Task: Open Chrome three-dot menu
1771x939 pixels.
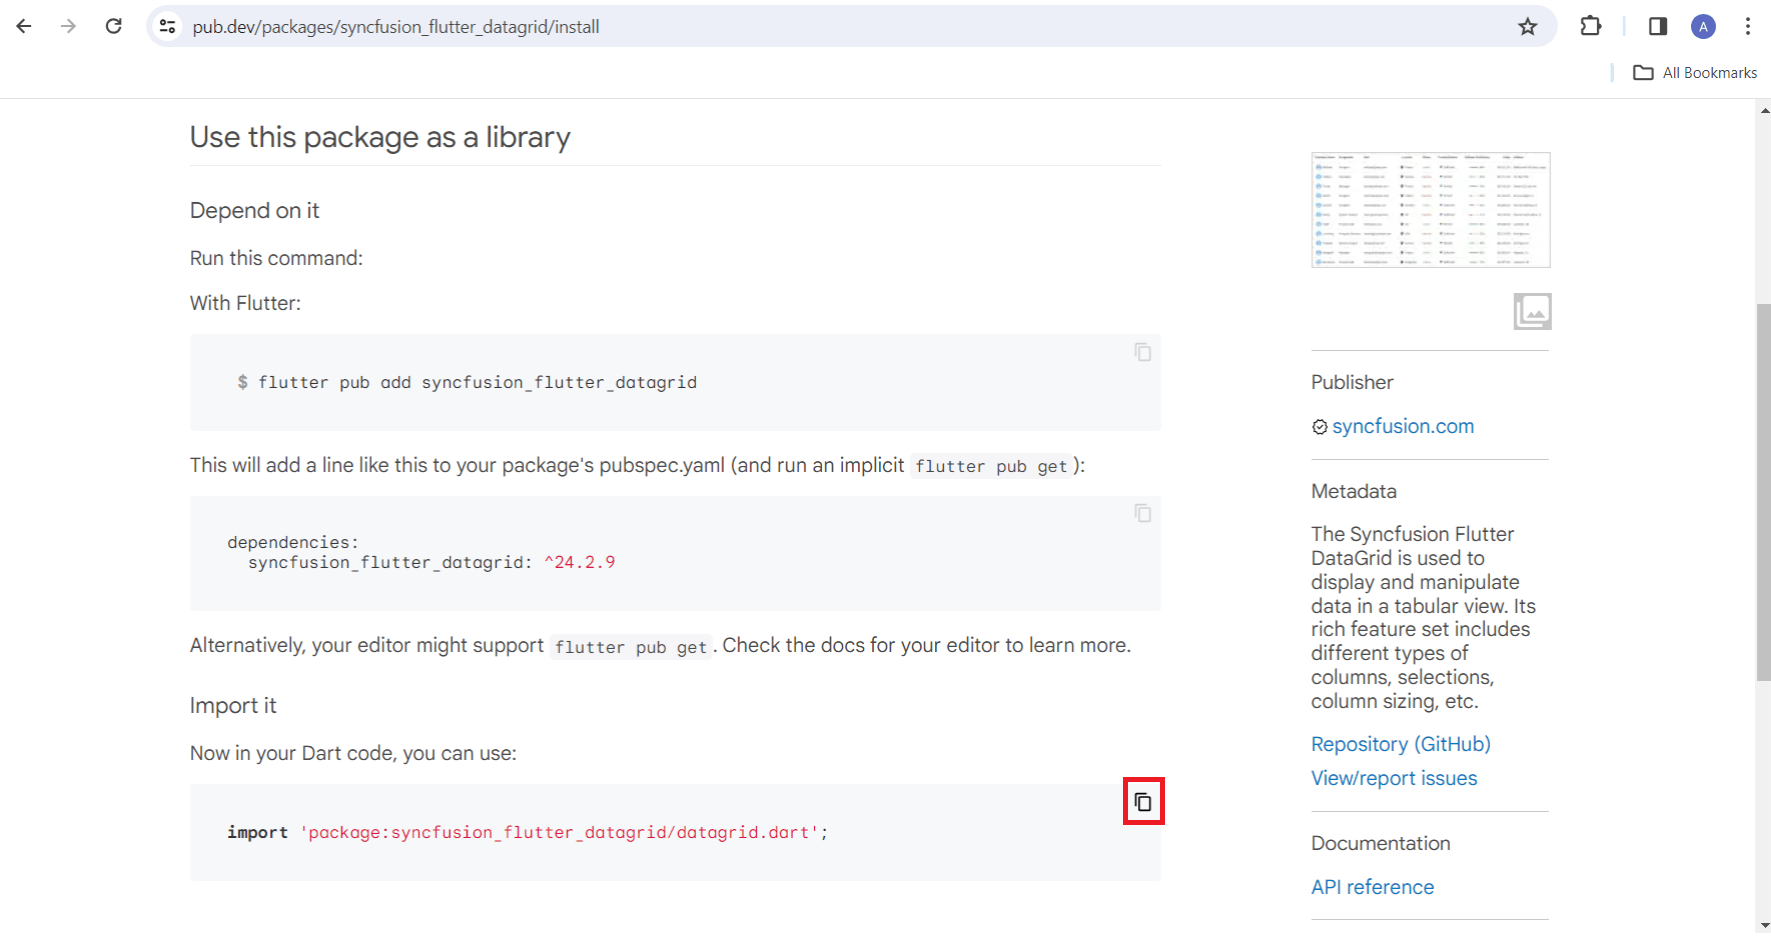Action: [x=1748, y=27]
